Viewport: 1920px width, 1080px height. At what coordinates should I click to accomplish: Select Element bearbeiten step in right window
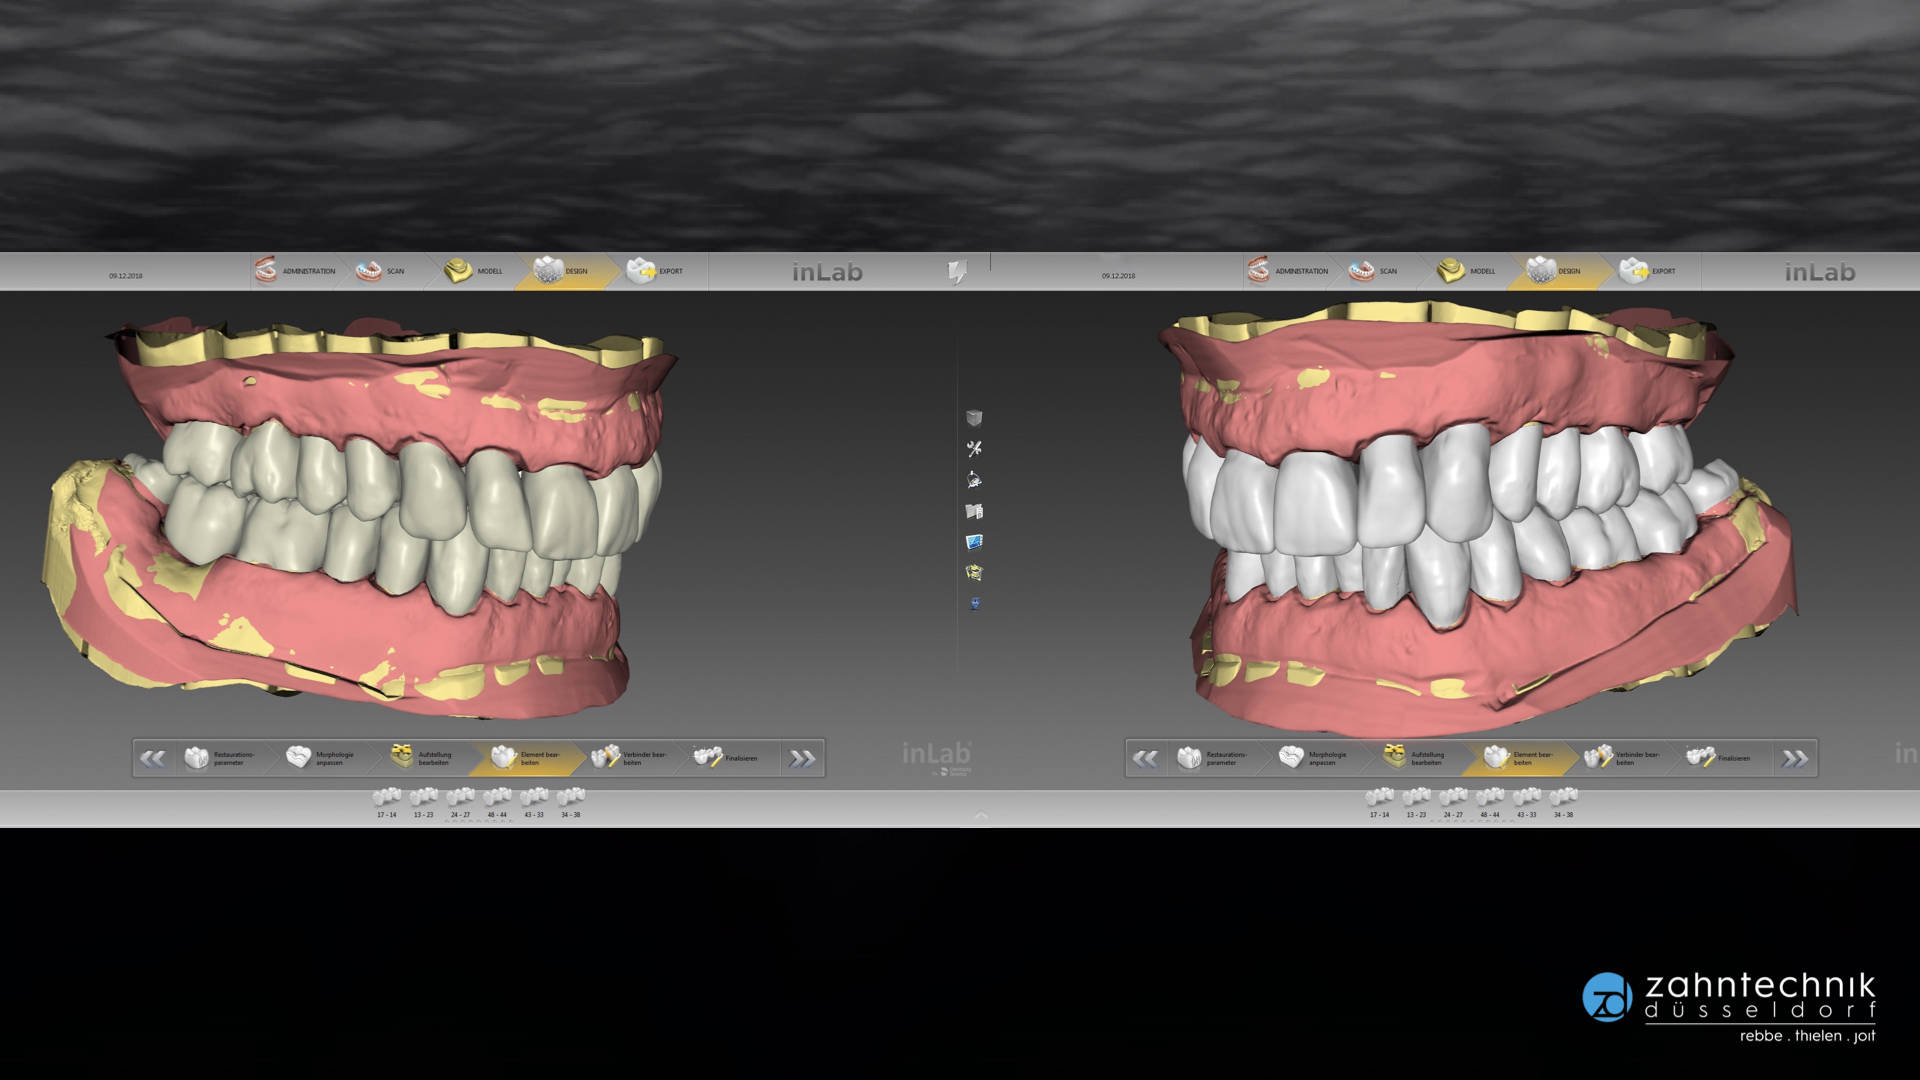[1518, 759]
